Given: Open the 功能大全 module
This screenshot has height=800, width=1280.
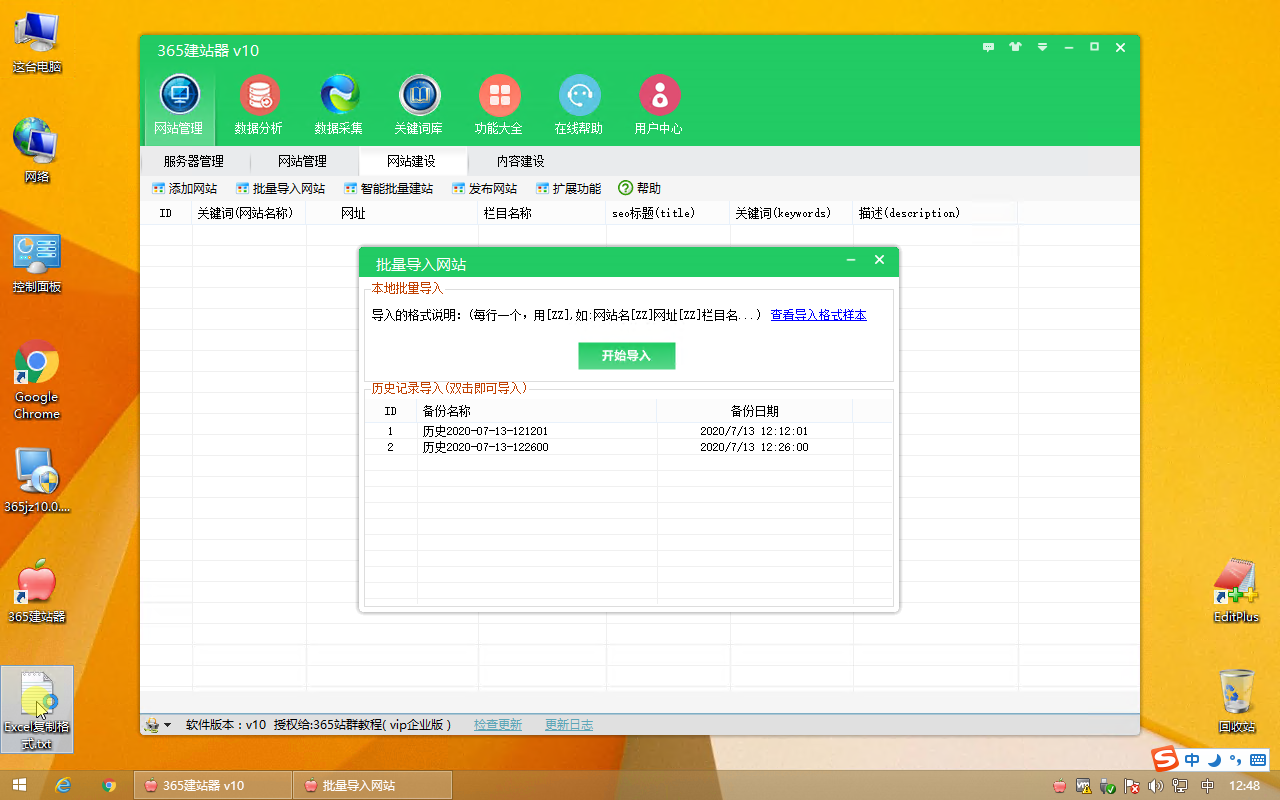Looking at the screenshot, I should tap(499, 105).
